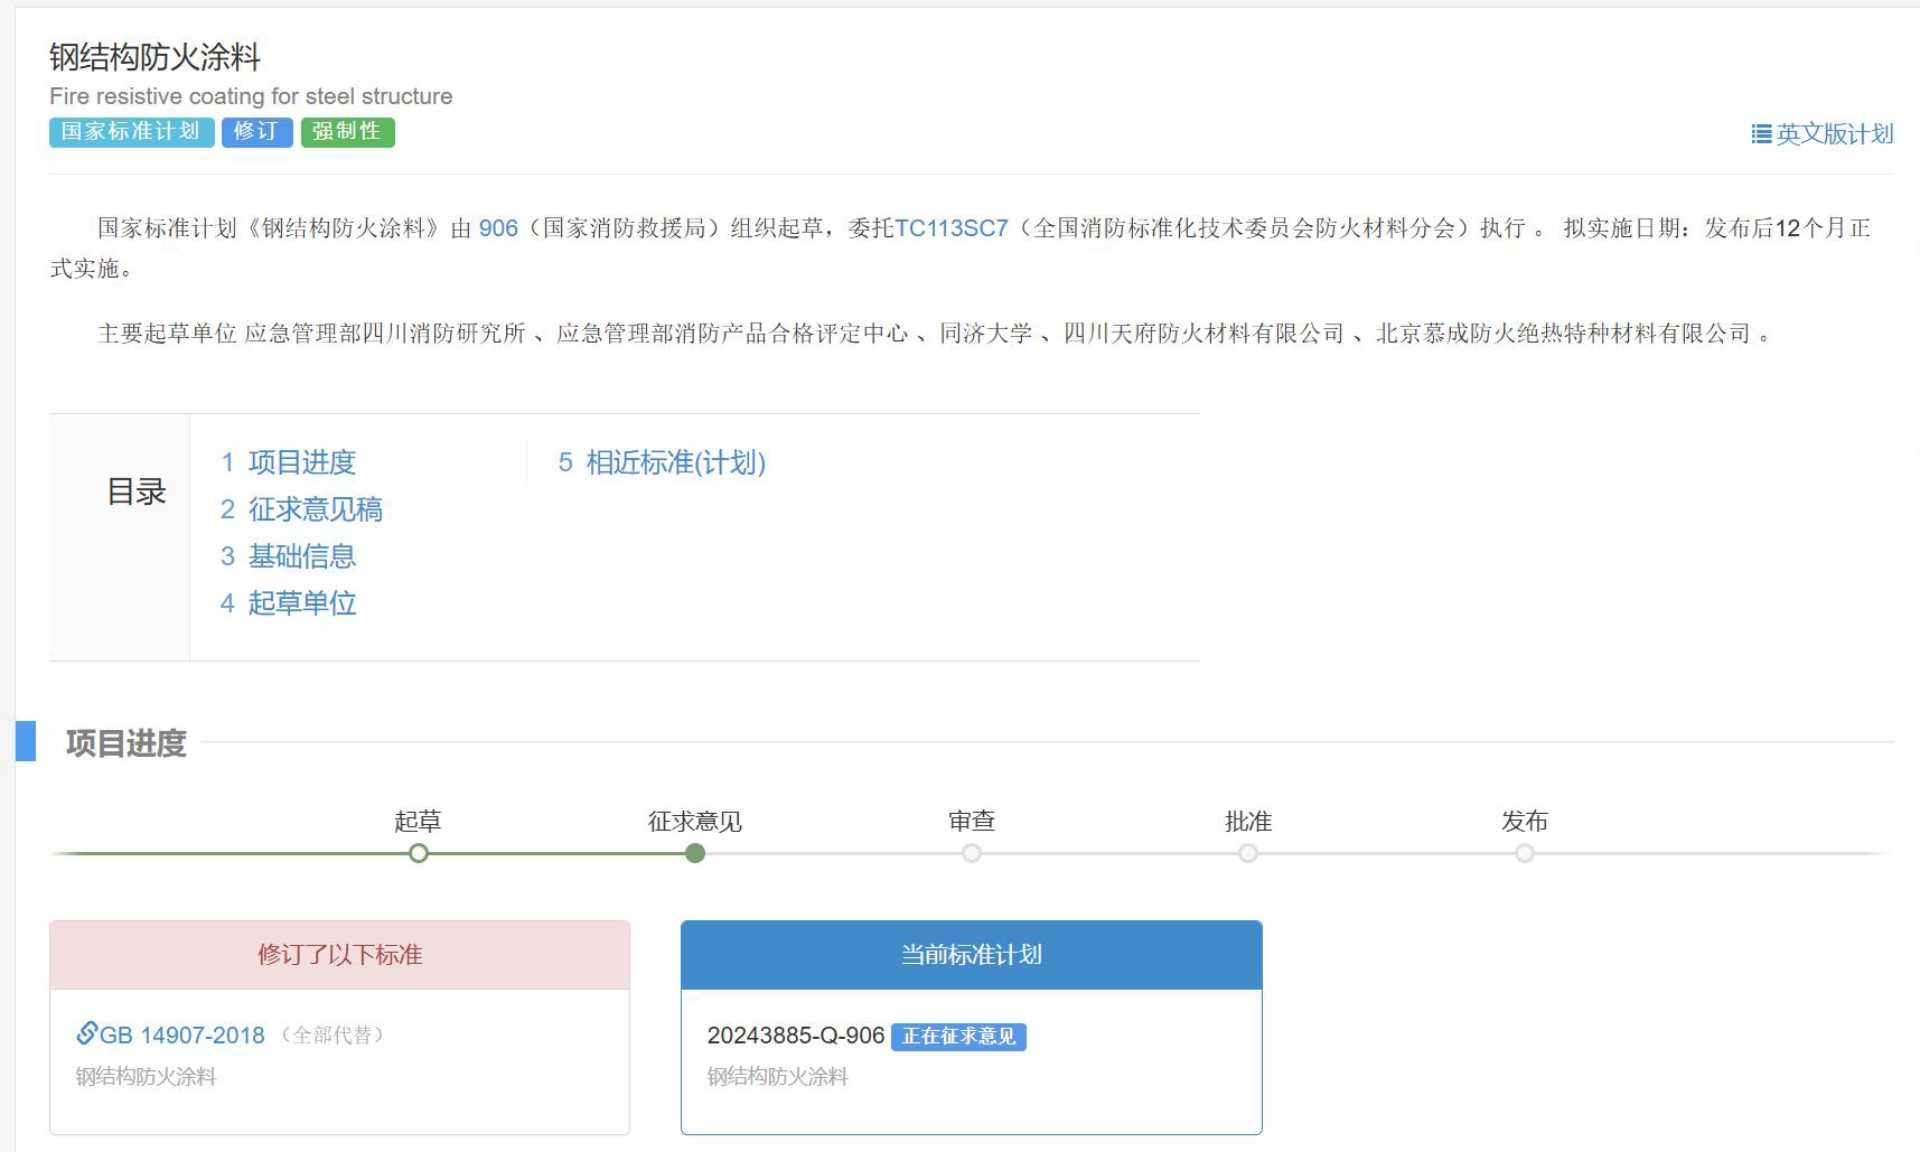Go to 3 基础信息 section

(x=288, y=556)
